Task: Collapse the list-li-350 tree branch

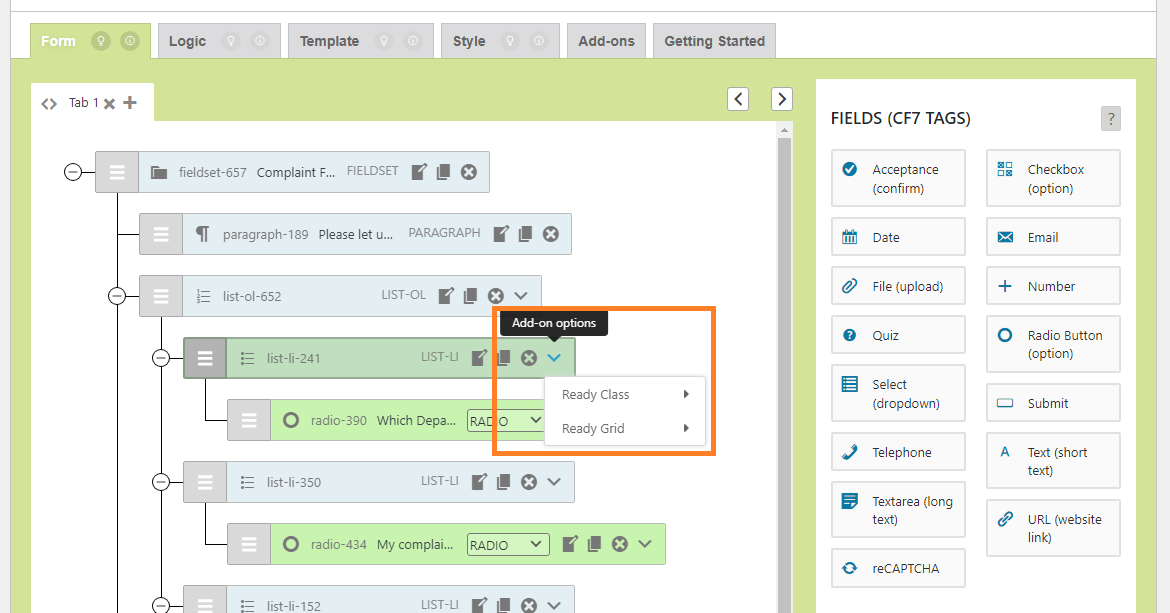Action: (x=161, y=482)
